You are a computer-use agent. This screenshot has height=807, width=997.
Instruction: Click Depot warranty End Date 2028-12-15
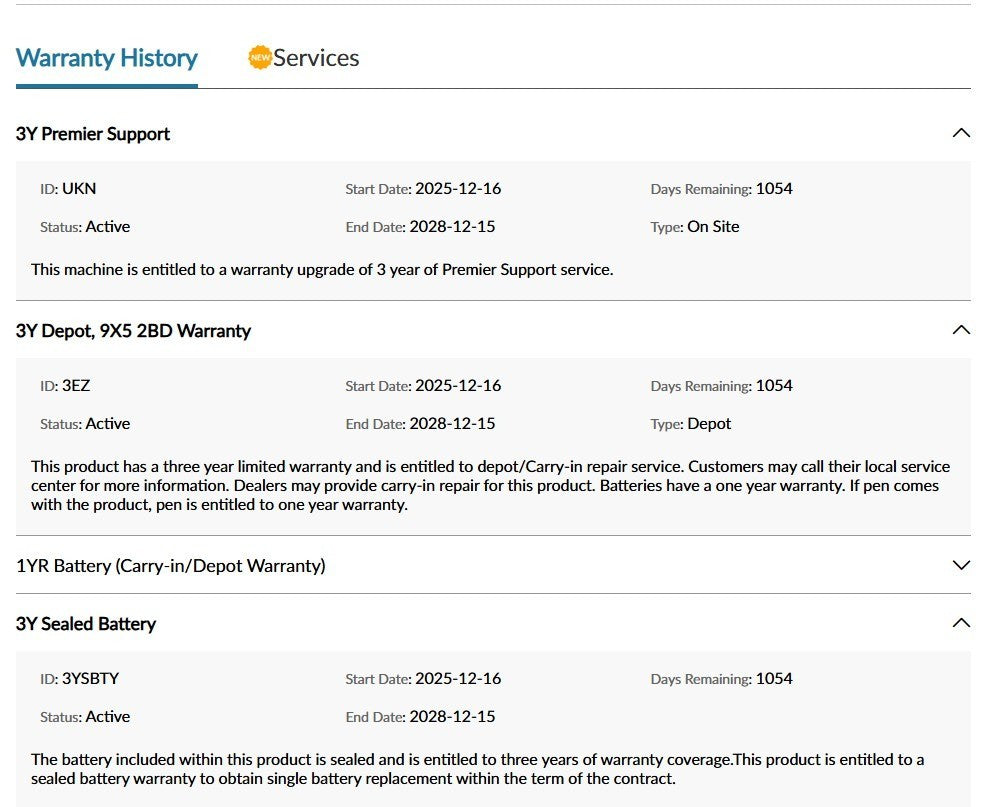pyautogui.click(x=452, y=424)
